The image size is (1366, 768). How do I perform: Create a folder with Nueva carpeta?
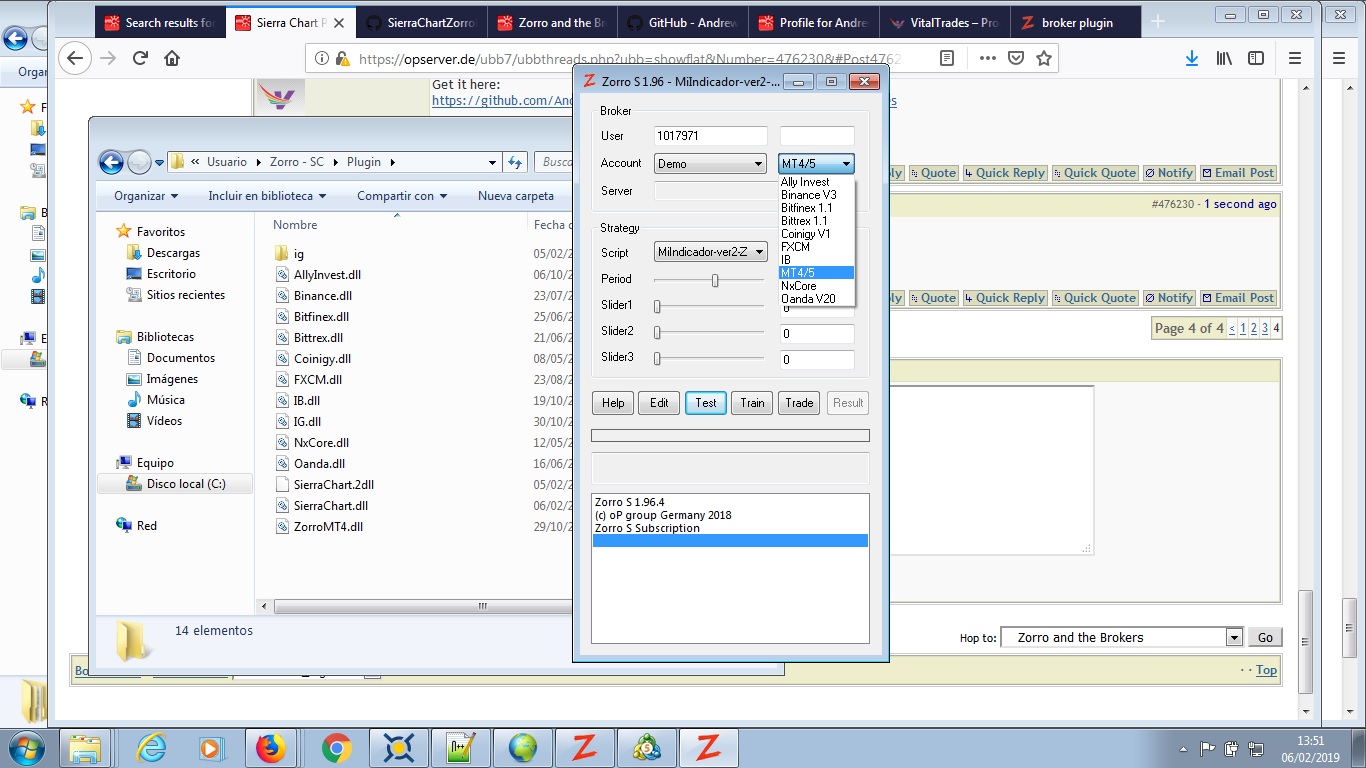point(516,196)
